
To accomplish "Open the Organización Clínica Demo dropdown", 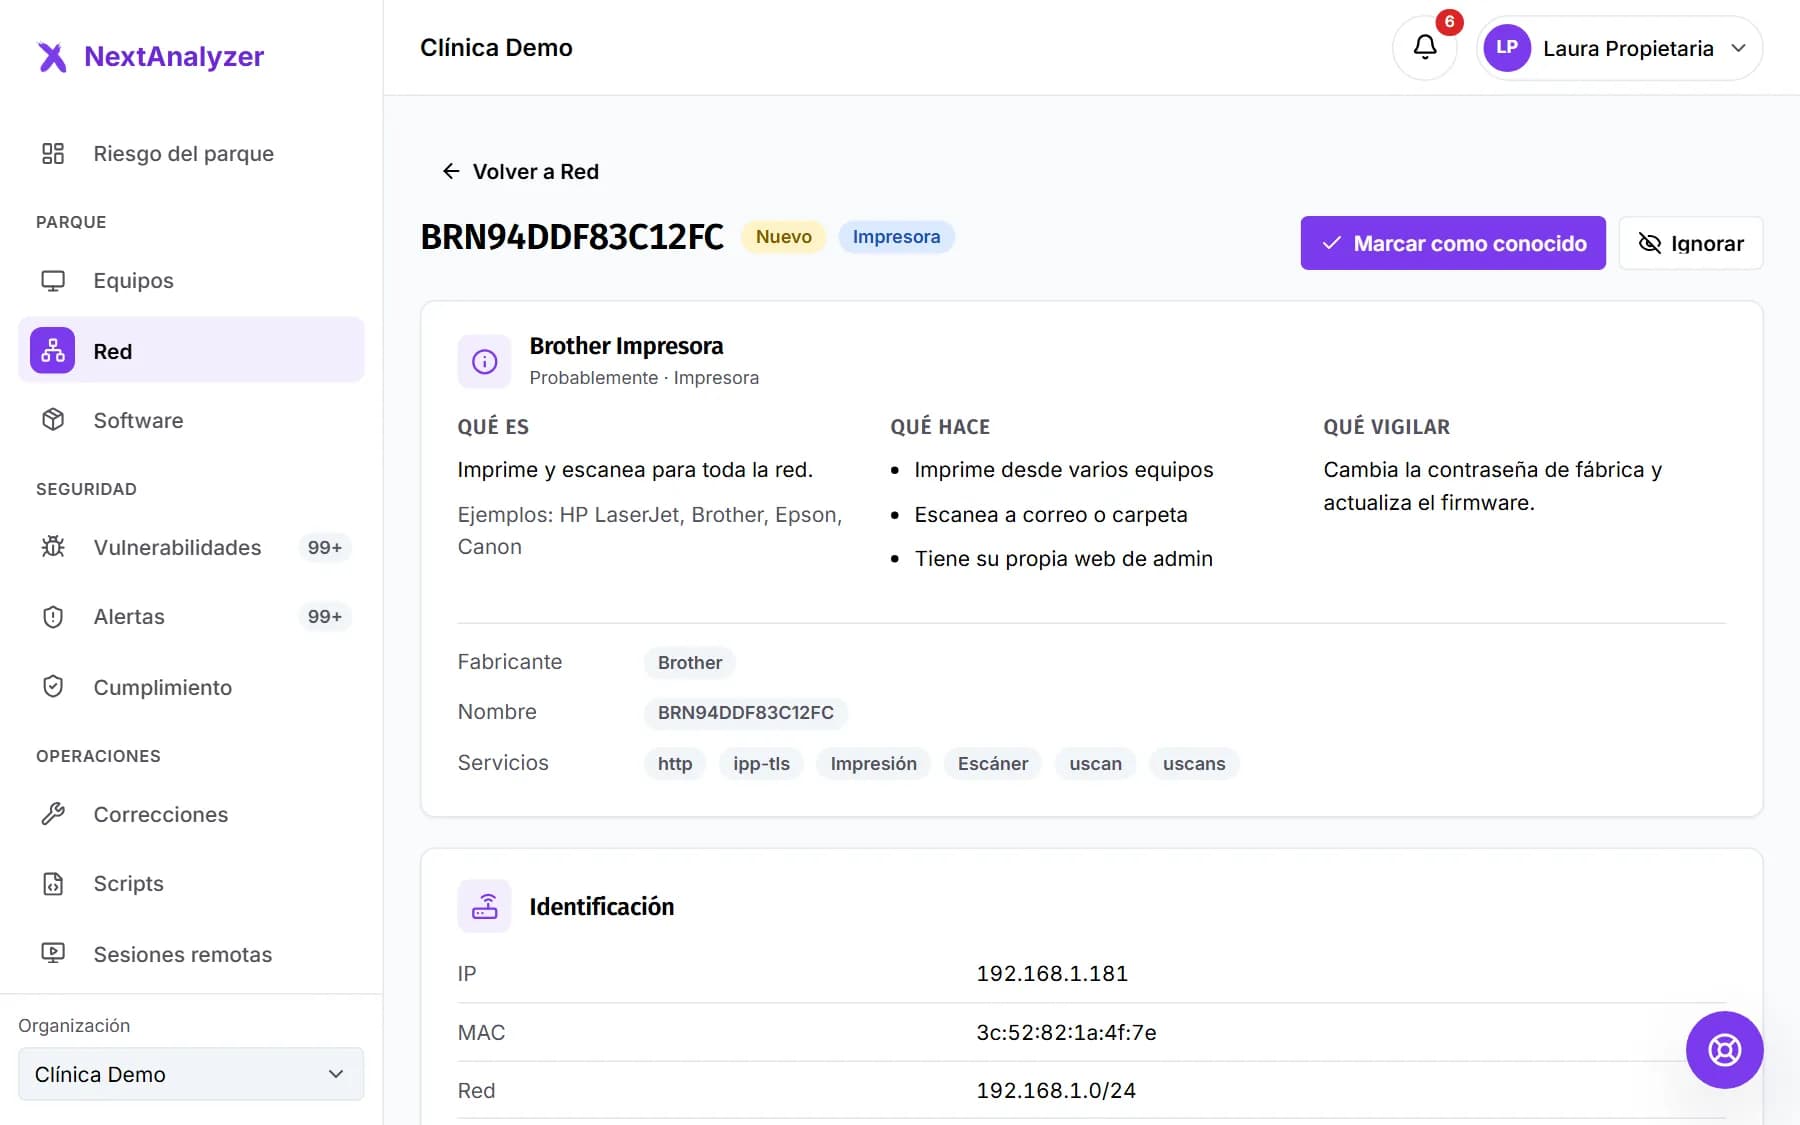I will 191,1074.
